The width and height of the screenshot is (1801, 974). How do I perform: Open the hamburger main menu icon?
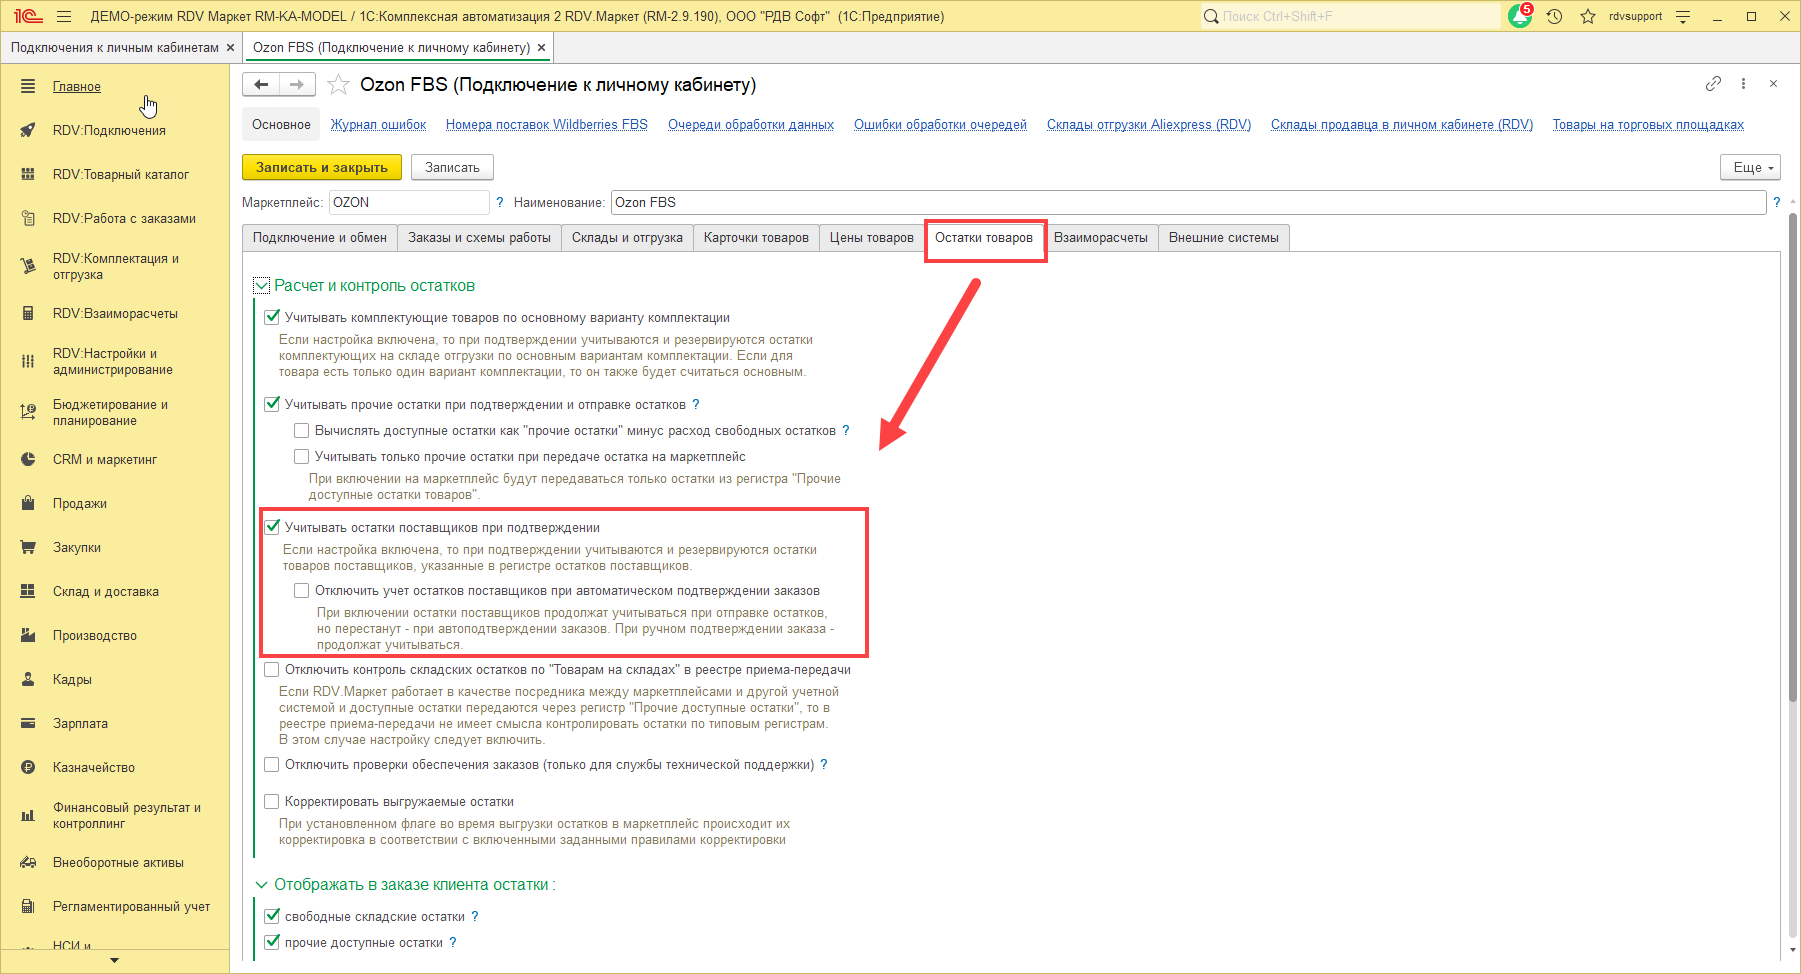coord(64,17)
